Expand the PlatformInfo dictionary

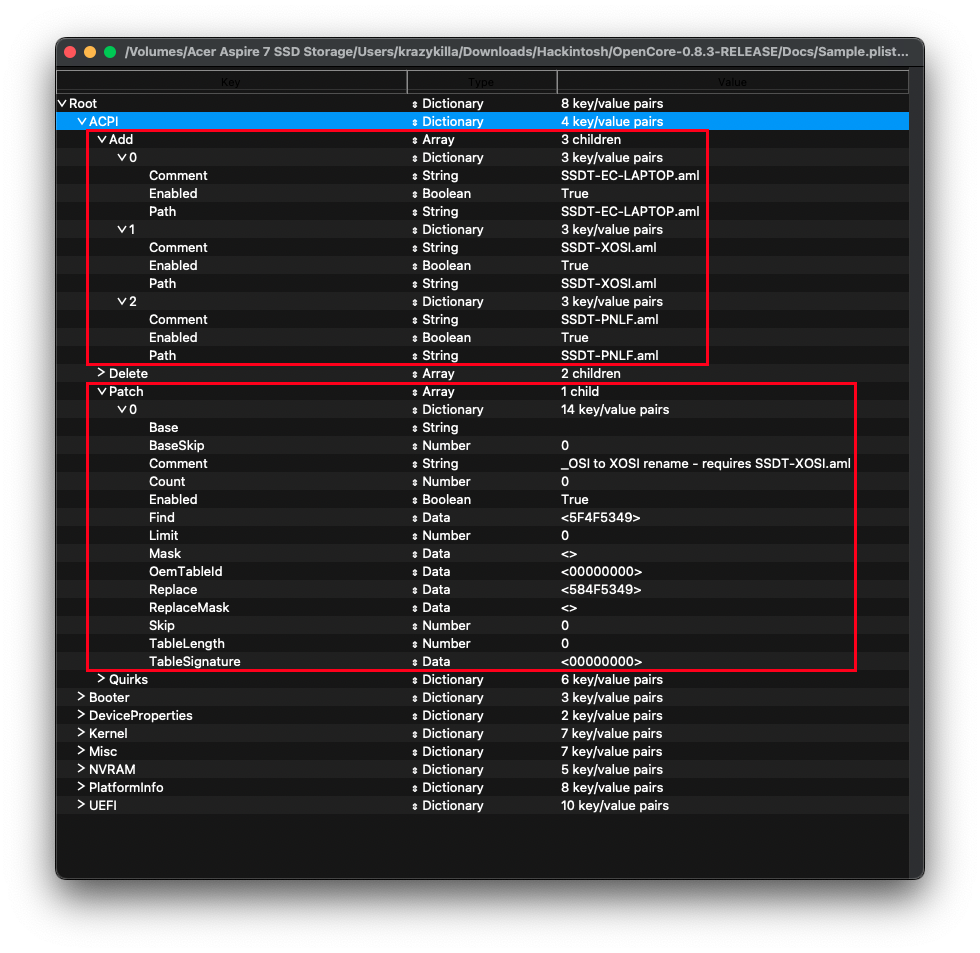click(x=81, y=788)
